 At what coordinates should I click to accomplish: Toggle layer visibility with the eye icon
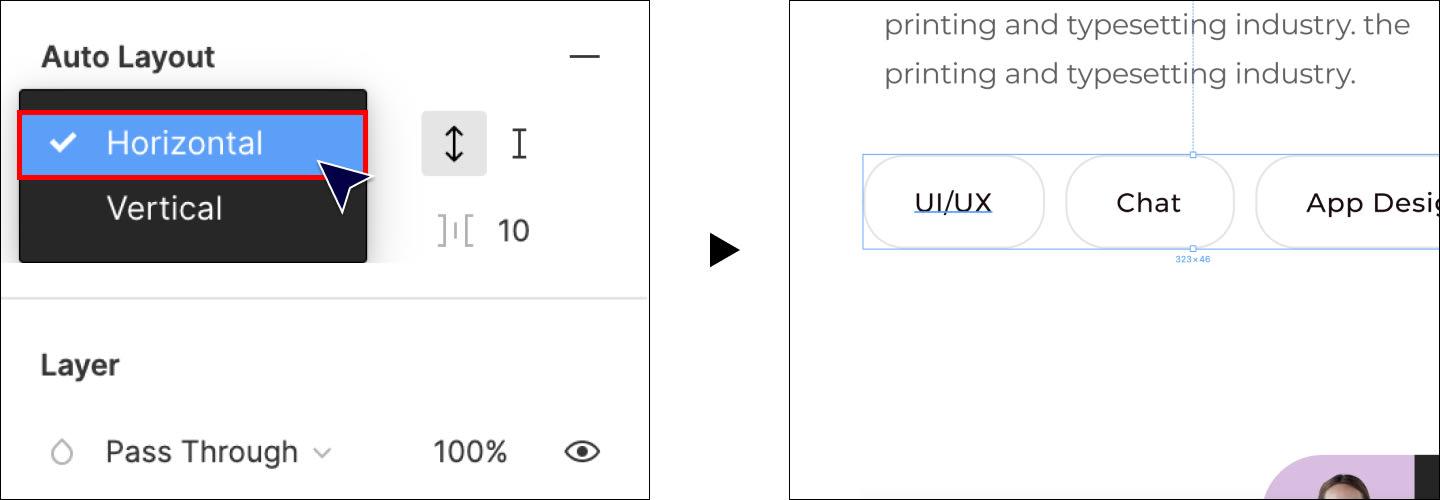[582, 452]
